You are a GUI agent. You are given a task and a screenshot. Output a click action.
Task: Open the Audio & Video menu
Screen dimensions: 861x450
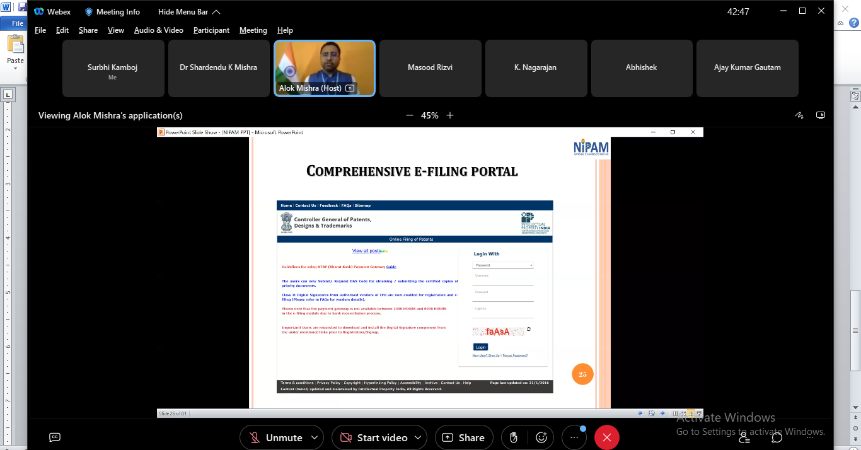pos(158,30)
